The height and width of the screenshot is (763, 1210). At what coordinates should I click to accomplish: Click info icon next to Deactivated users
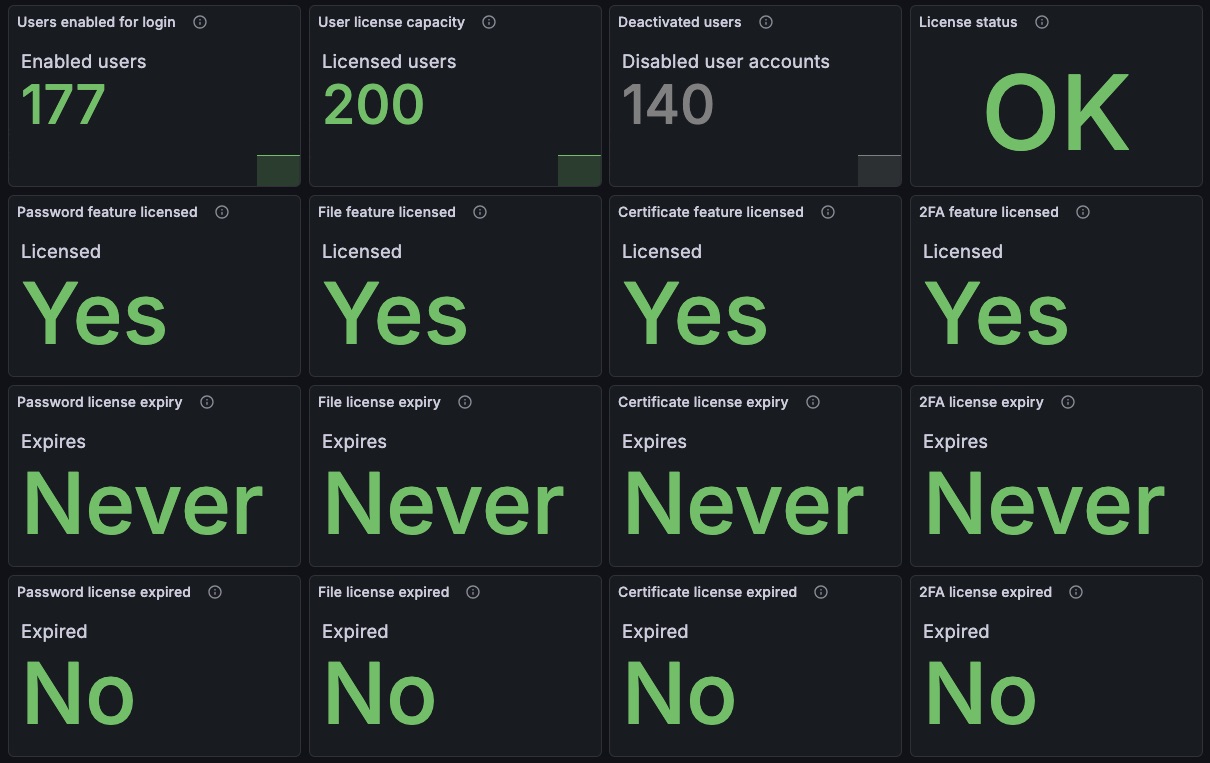tap(766, 22)
